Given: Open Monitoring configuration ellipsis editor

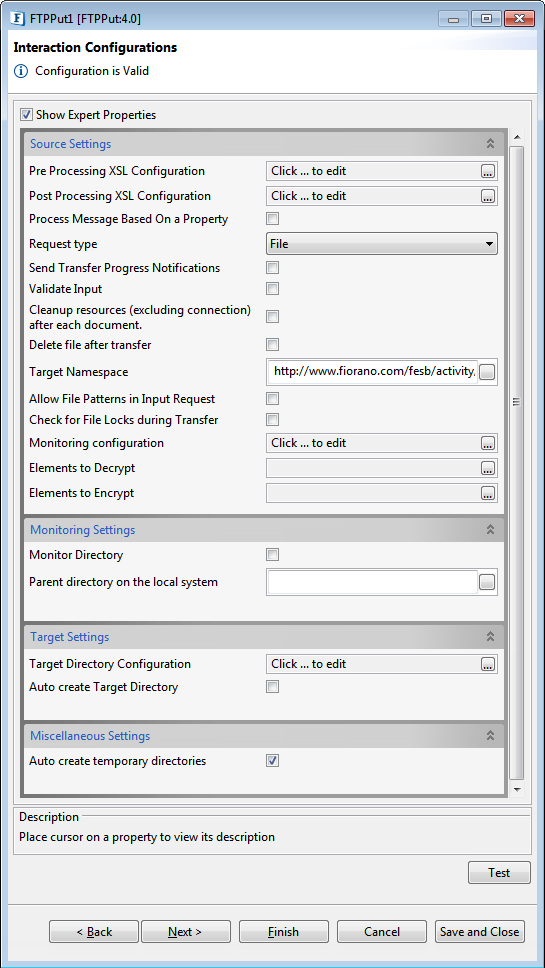Looking at the screenshot, I should [x=488, y=443].
